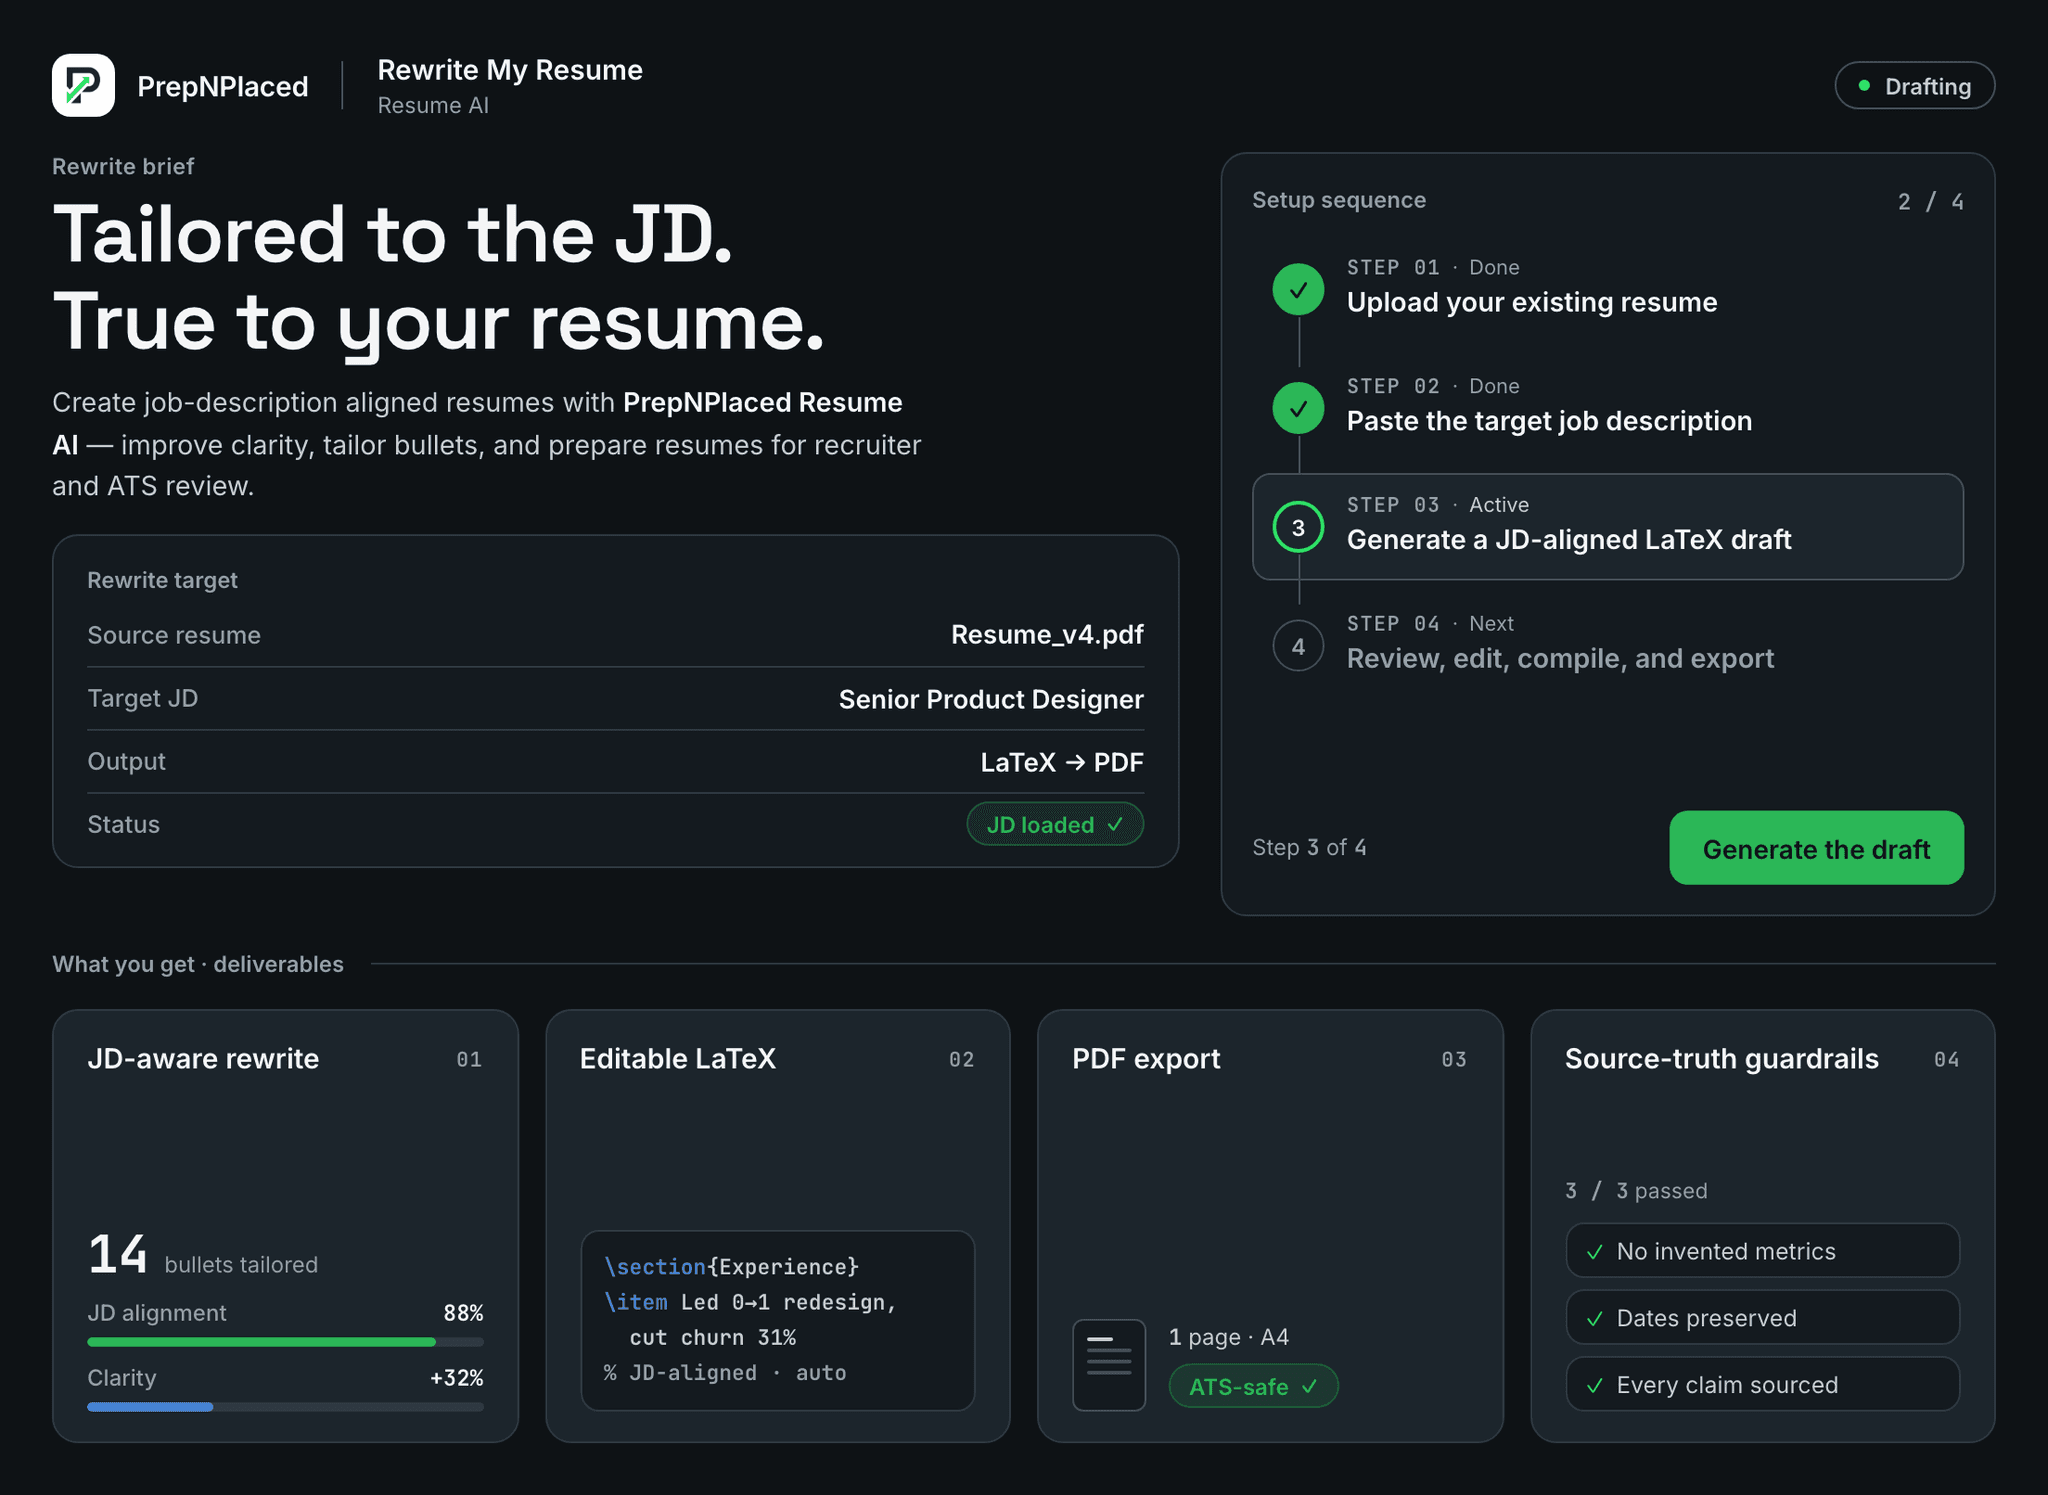
Task: Click the Editable LaTeX card title
Action: (x=678, y=1059)
